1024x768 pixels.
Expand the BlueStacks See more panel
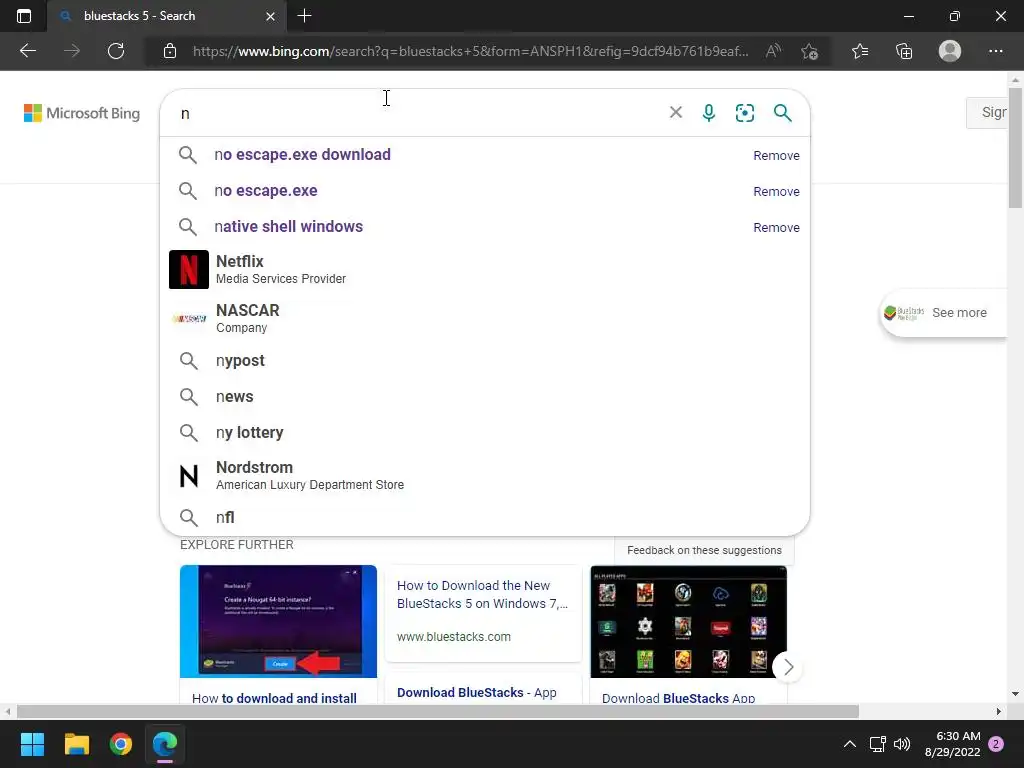click(944, 313)
